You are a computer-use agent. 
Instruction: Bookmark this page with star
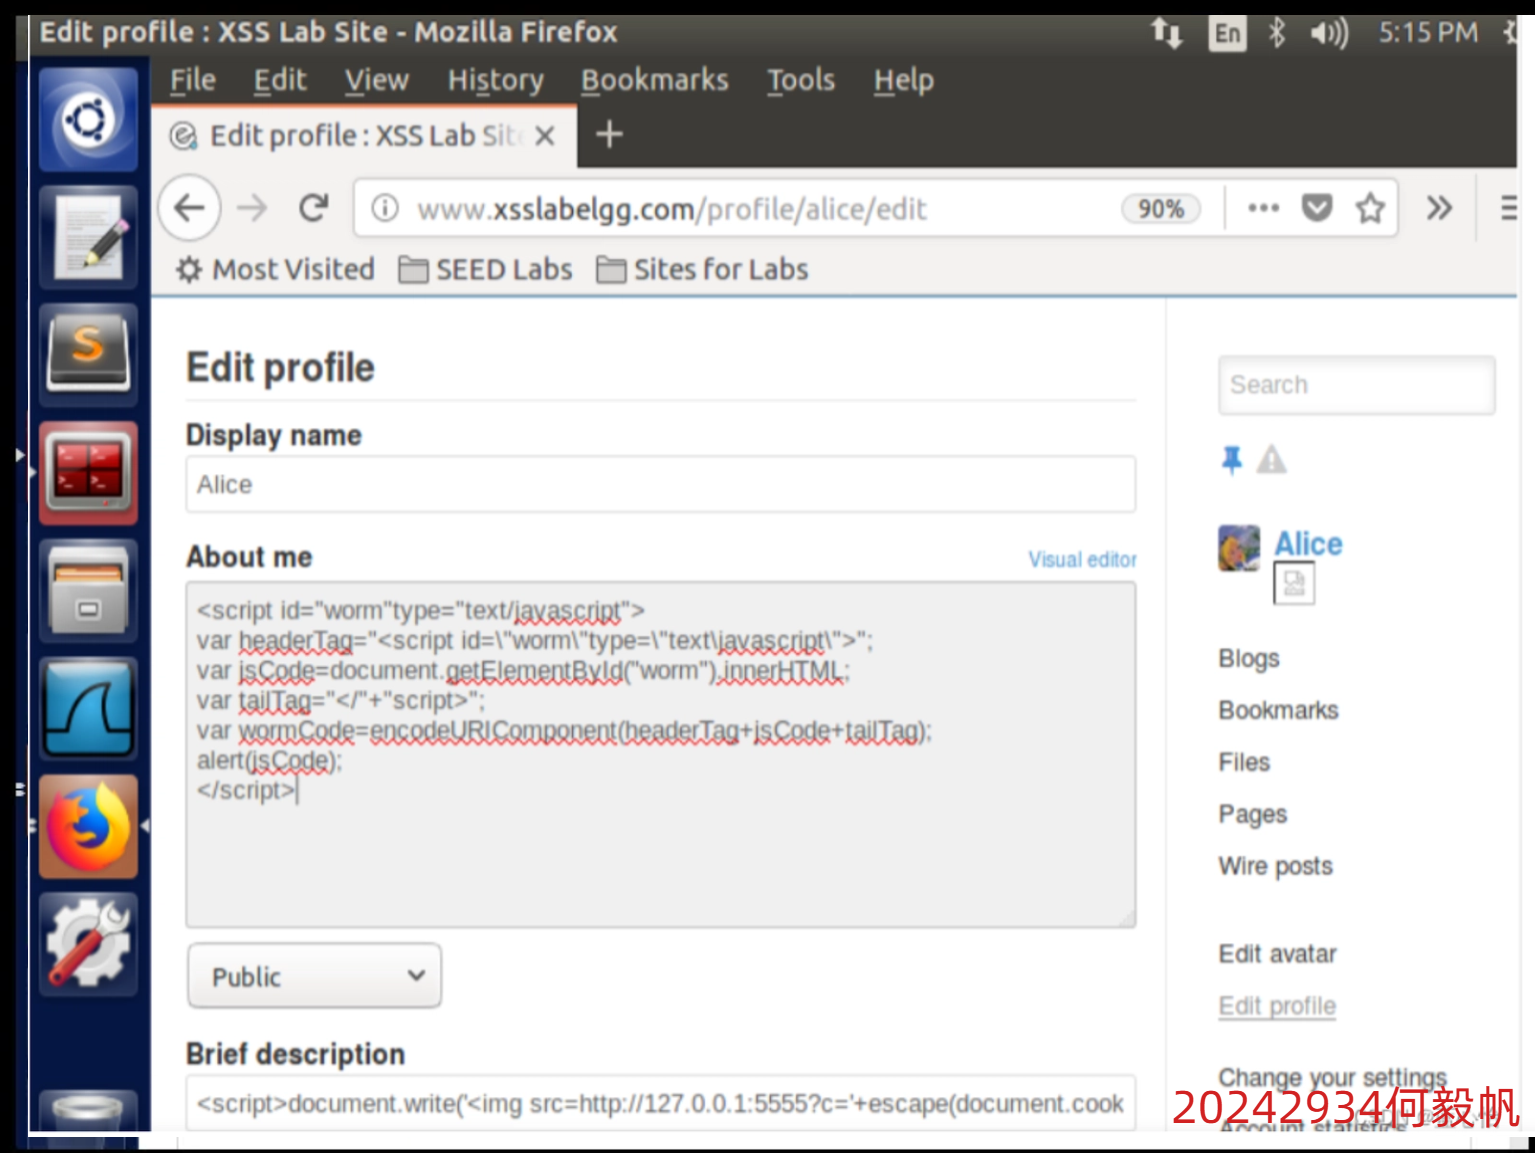coord(1370,208)
